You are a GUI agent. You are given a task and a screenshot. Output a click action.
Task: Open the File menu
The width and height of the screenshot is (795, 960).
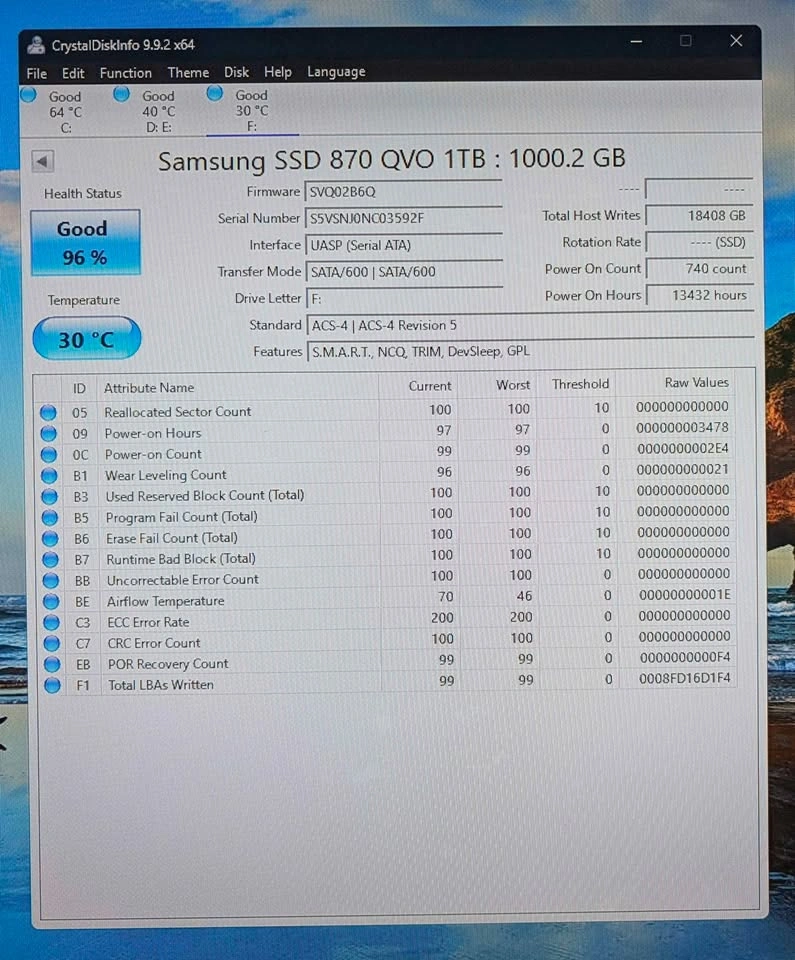36,73
